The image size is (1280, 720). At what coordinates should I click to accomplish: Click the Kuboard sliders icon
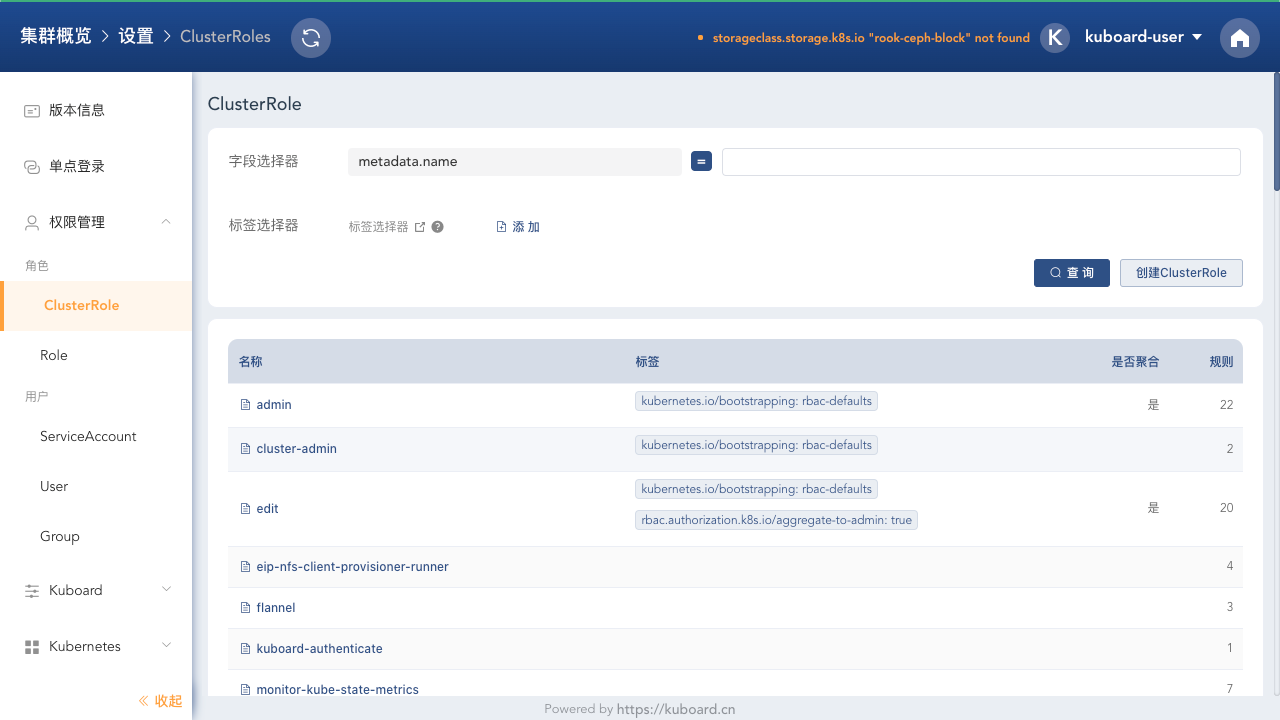pyautogui.click(x=32, y=590)
